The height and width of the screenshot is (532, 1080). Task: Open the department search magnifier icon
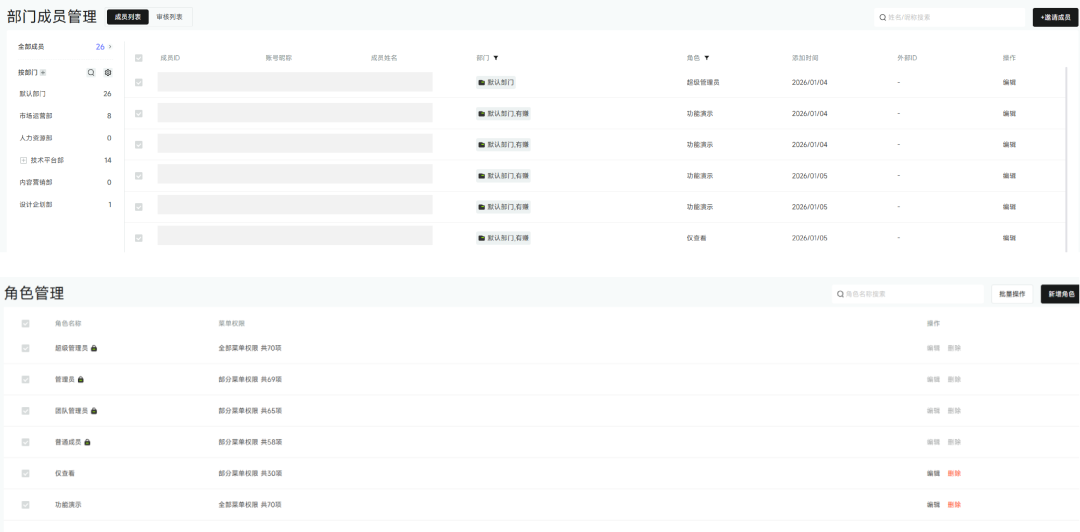tap(91, 72)
